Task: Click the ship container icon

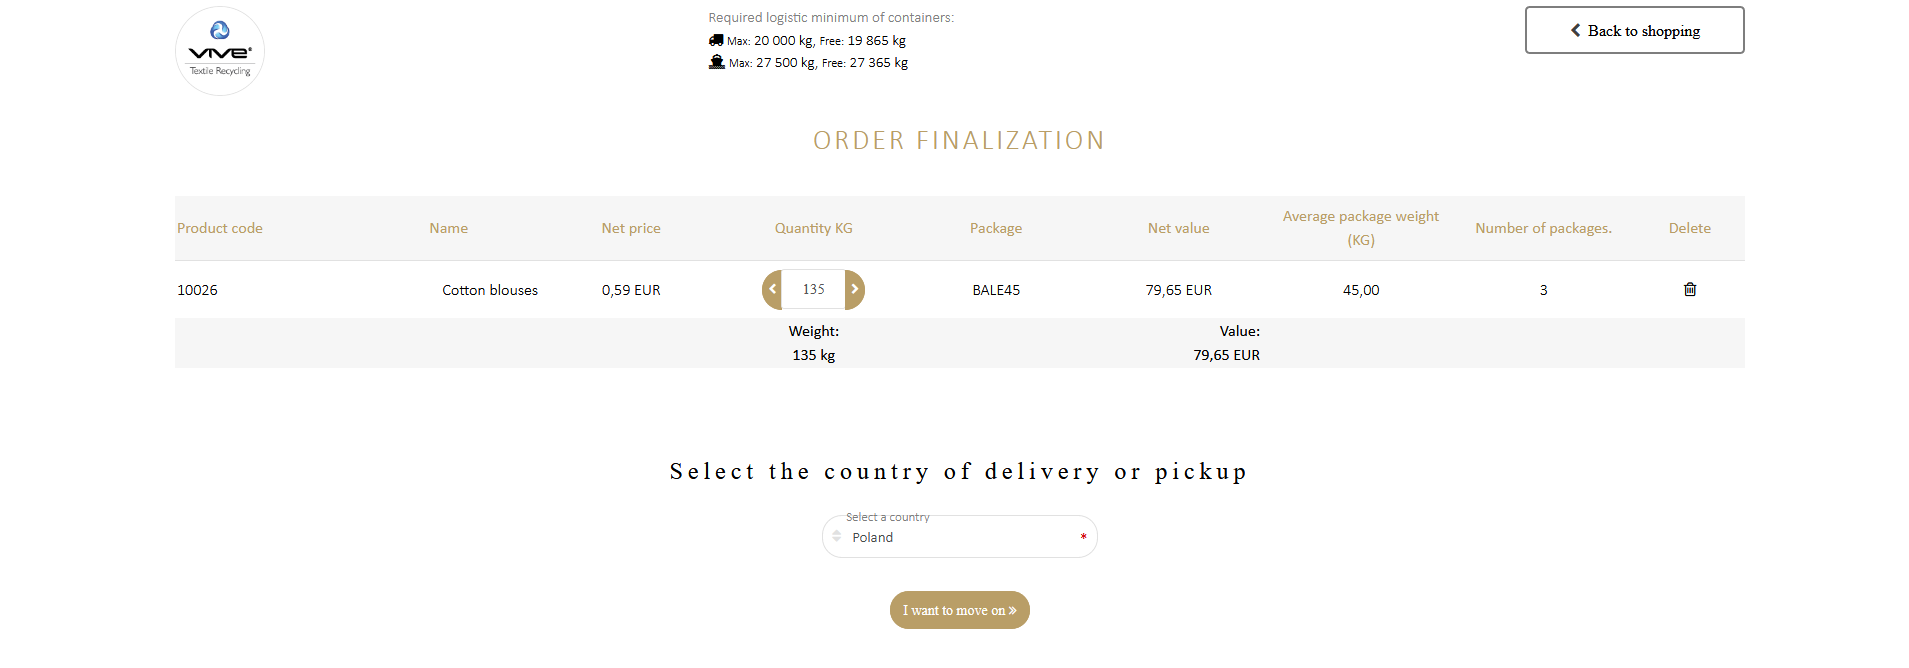Action: (x=717, y=62)
